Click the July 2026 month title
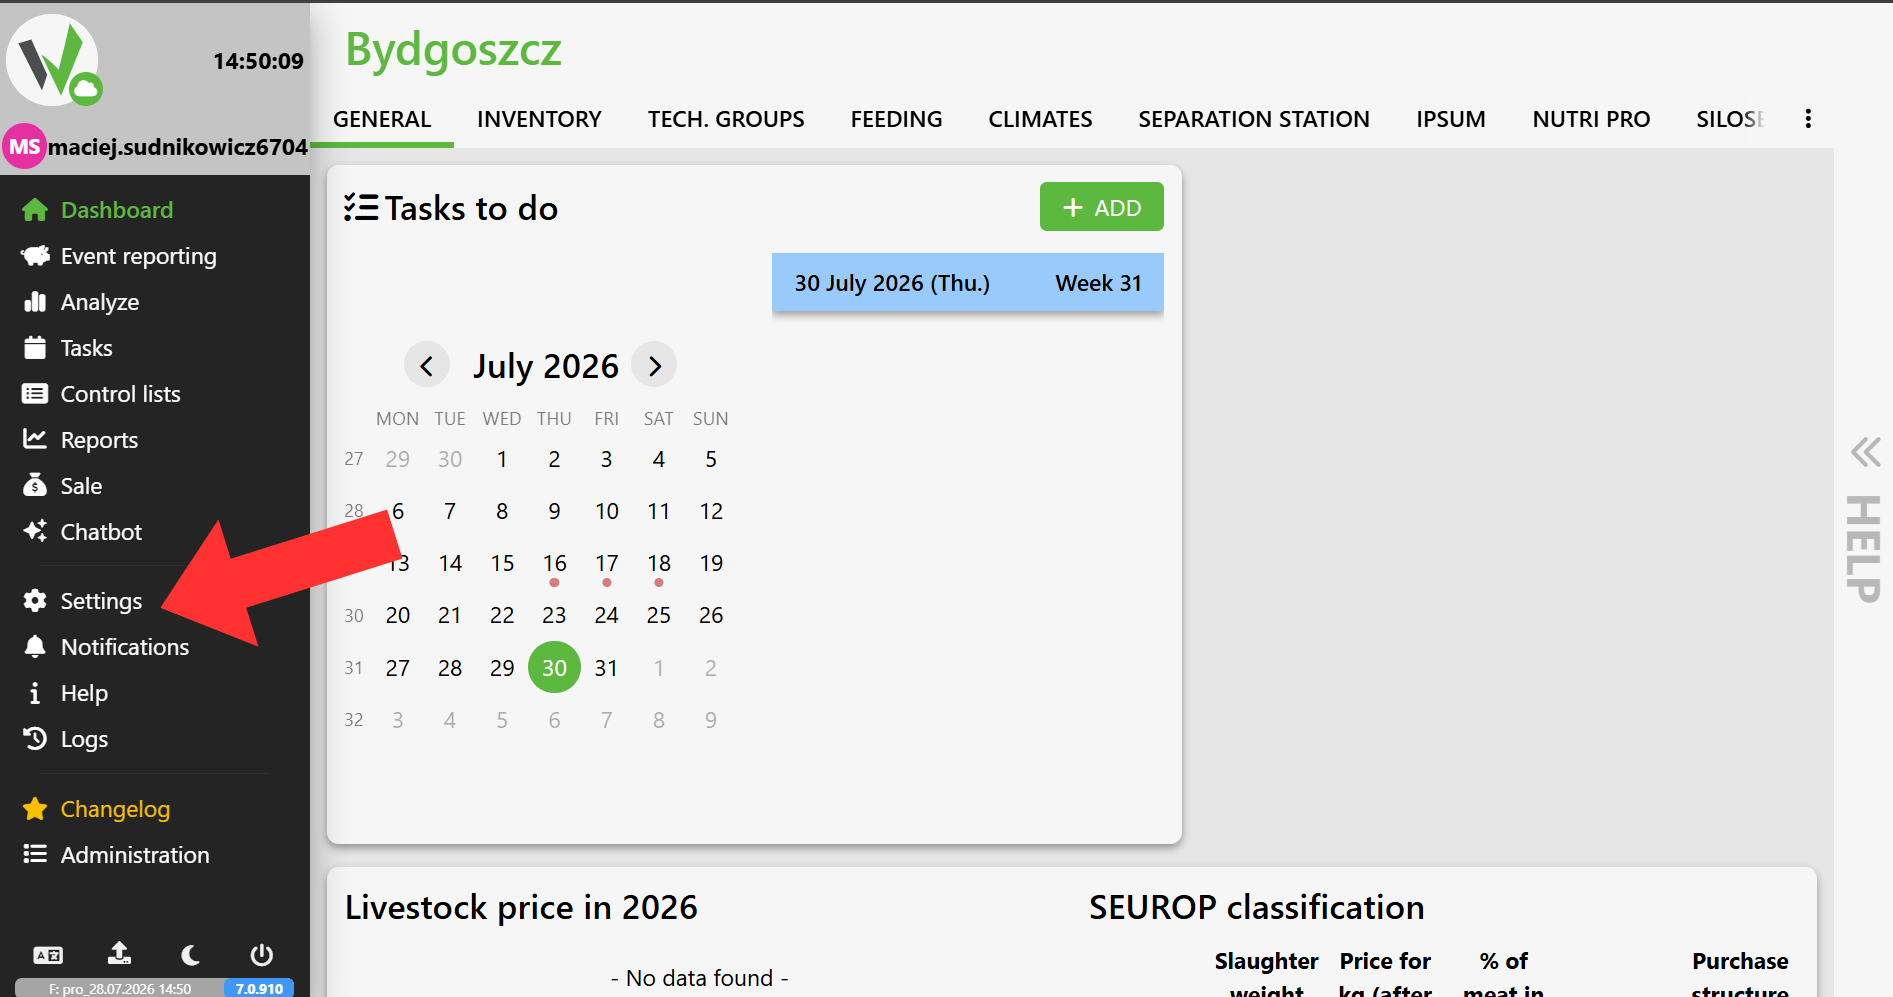 546,366
